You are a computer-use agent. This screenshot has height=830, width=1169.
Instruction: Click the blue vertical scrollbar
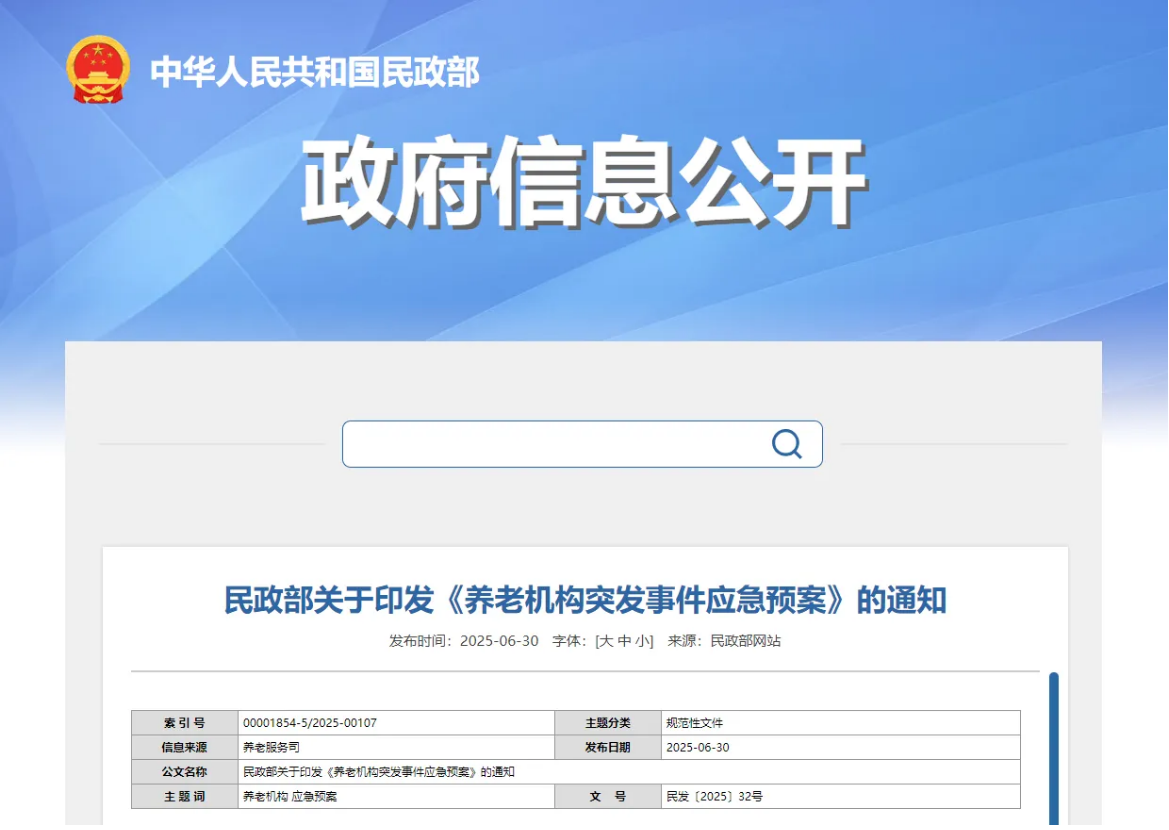coord(1053,748)
